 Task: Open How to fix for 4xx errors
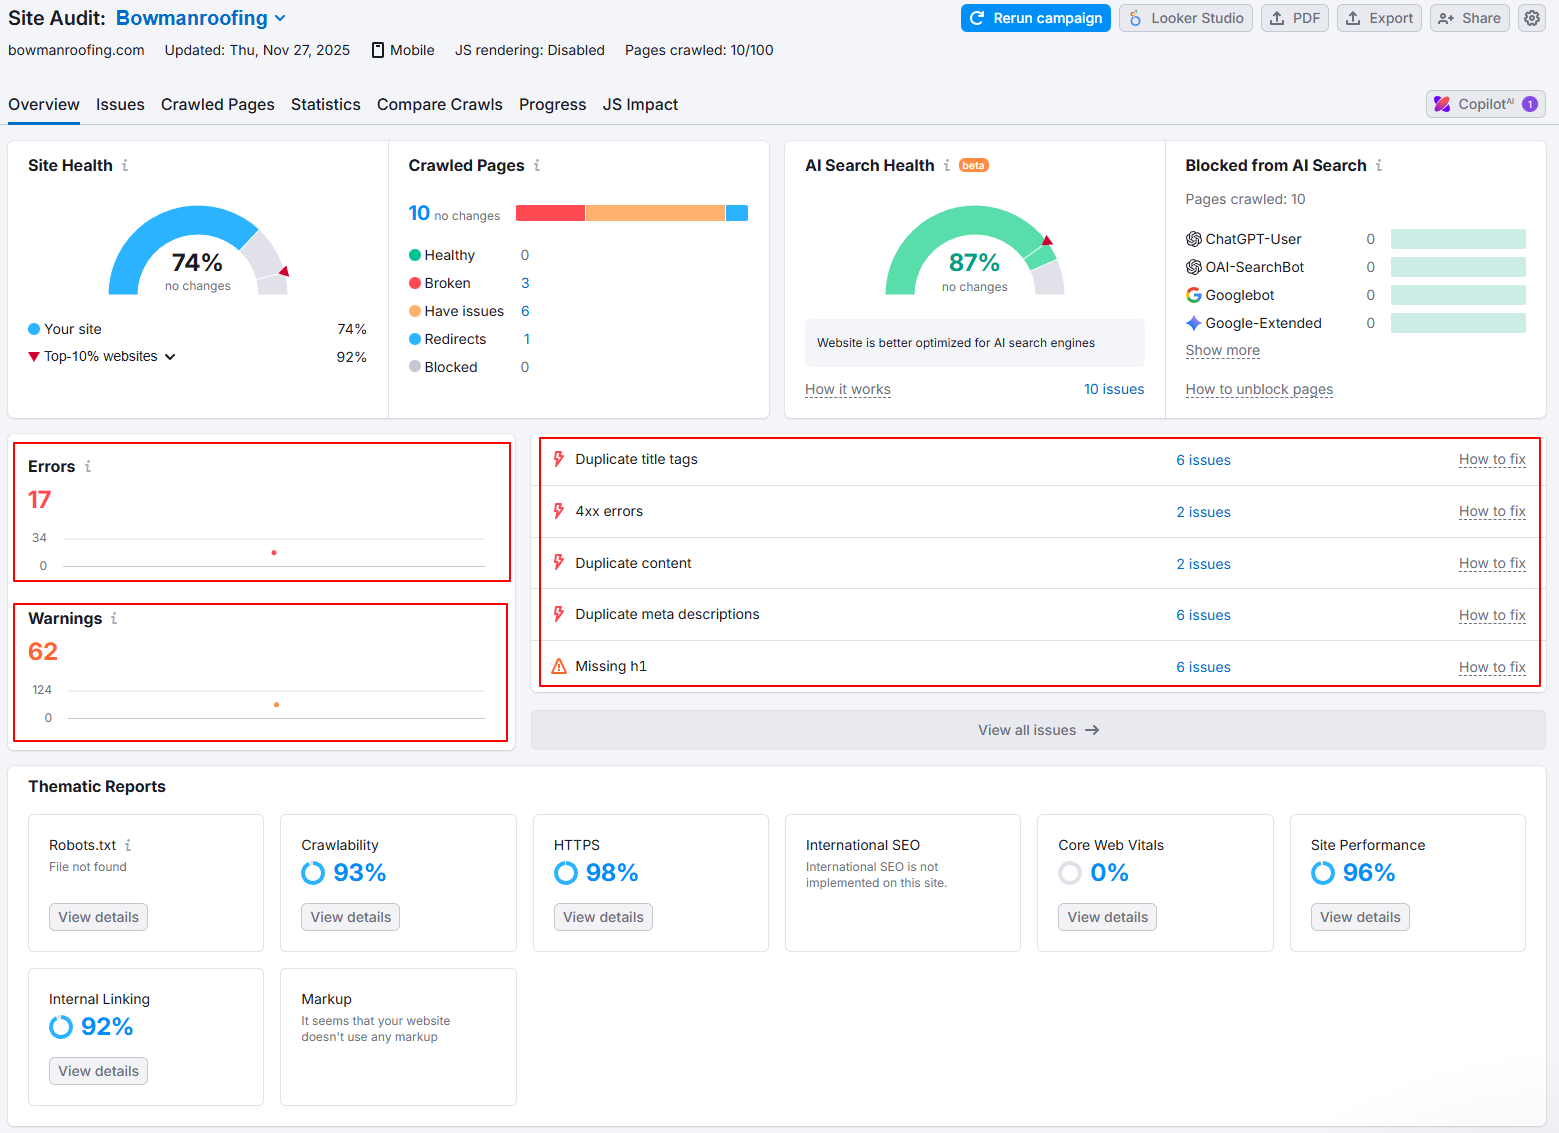pyautogui.click(x=1491, y=512)
